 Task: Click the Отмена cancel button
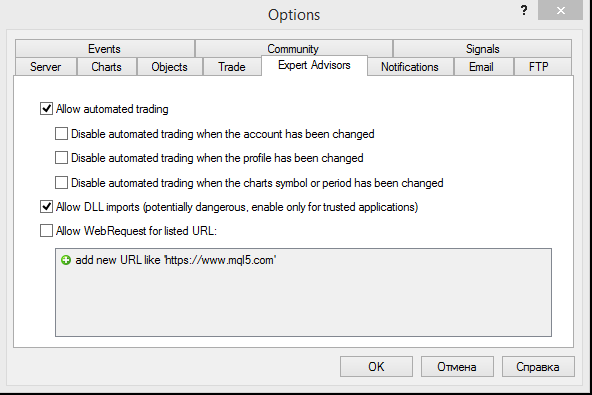[457, 367]
